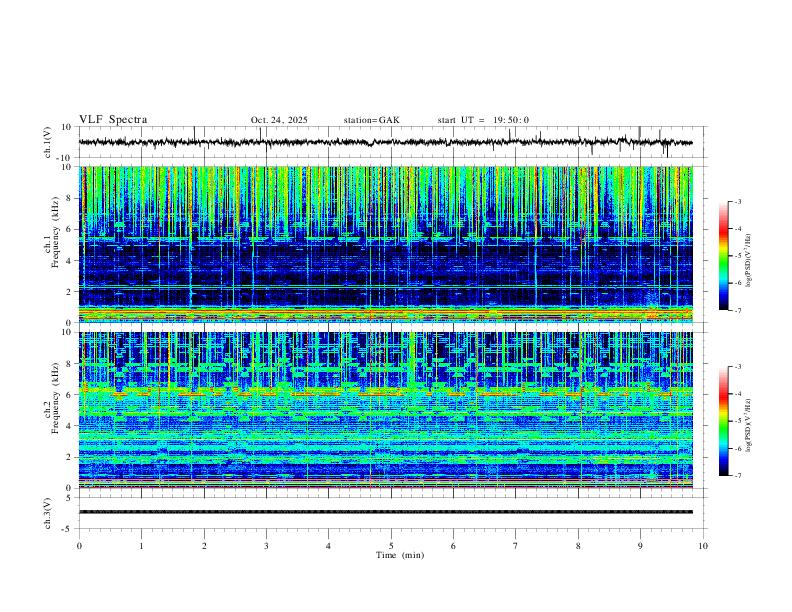Click the ch.2 "Frequency (kHz)" axis label
The width and height of the screenshot is (792, 612).
(x=56, y=398)
